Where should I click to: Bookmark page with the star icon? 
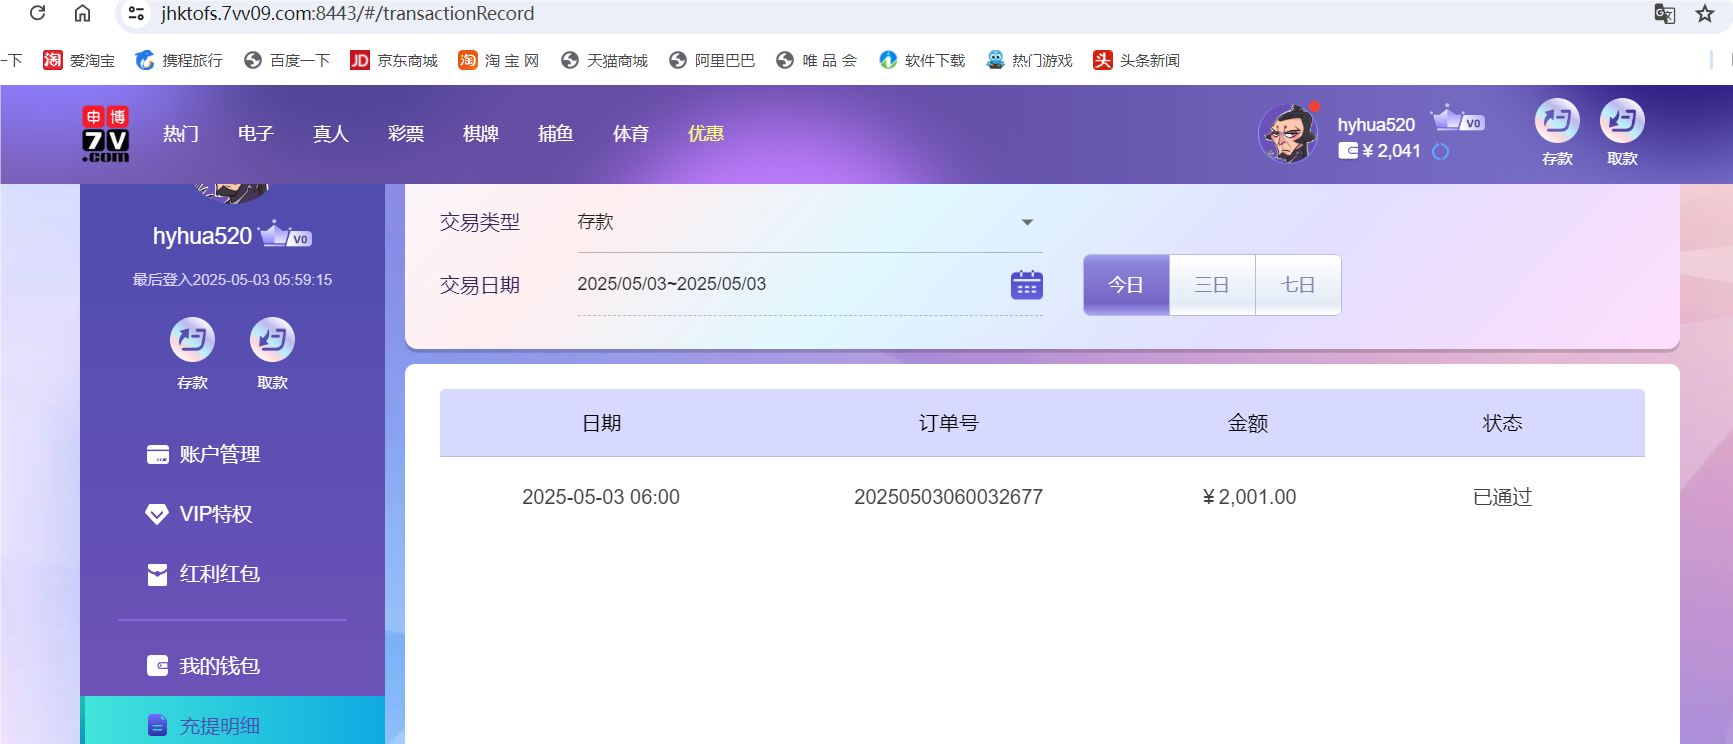(x=1705, y=14)
